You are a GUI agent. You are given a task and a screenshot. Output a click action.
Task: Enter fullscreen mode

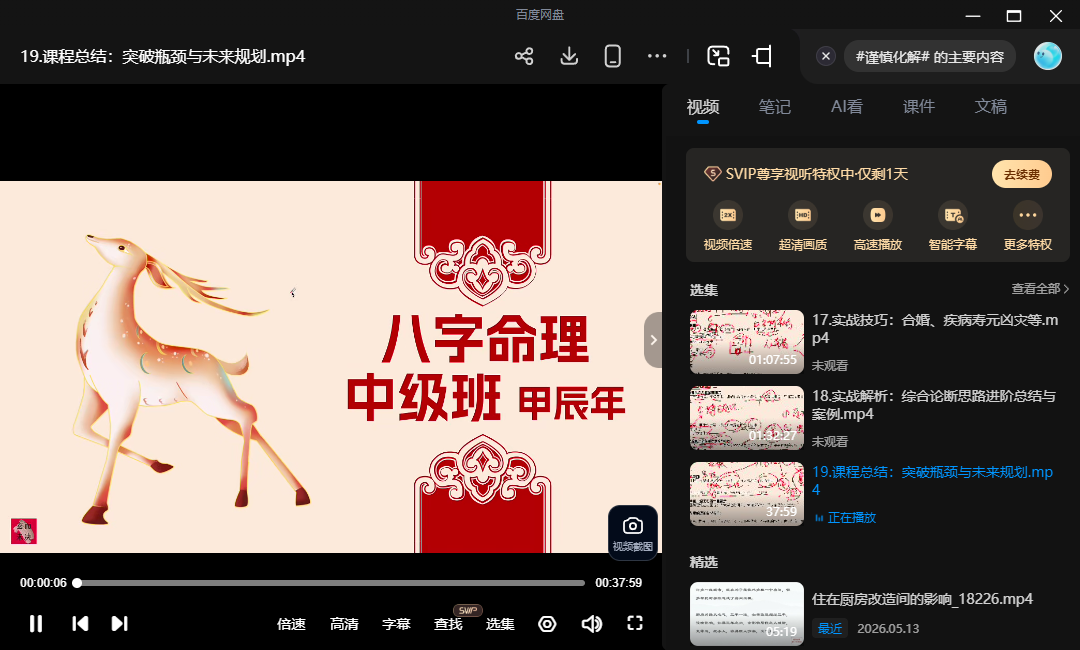pos(635,623)
